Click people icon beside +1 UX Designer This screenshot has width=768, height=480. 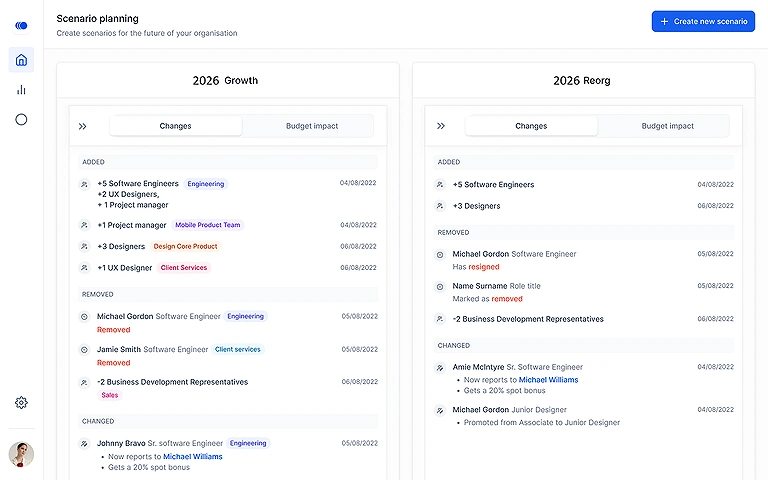pos(84,268)
